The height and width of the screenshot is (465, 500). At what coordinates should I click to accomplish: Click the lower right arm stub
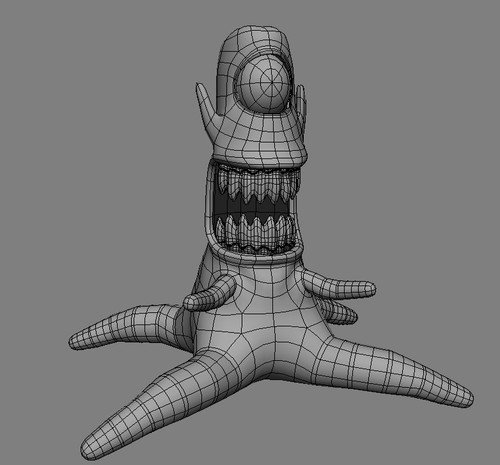click(x=338, y=312)
